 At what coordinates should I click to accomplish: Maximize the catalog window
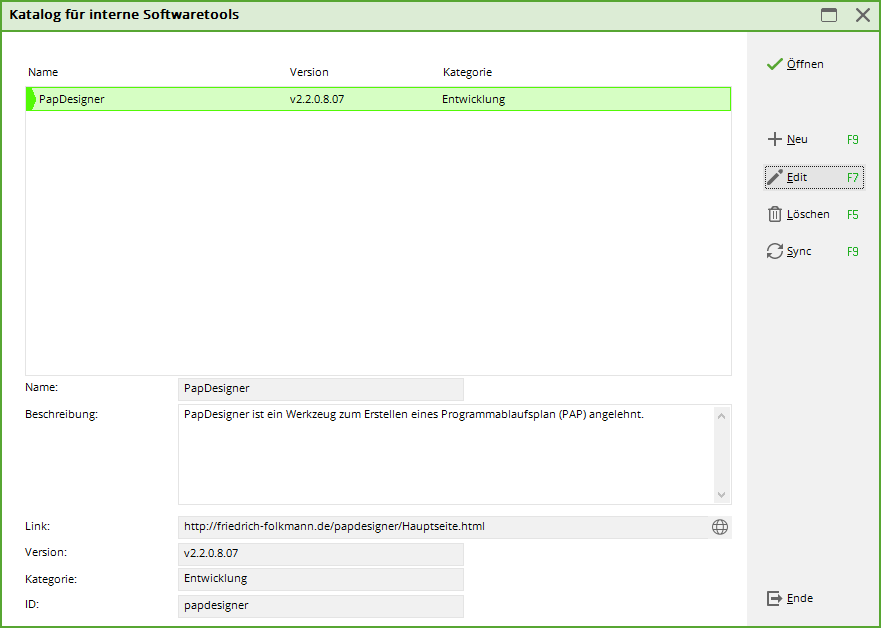[829, 15]
